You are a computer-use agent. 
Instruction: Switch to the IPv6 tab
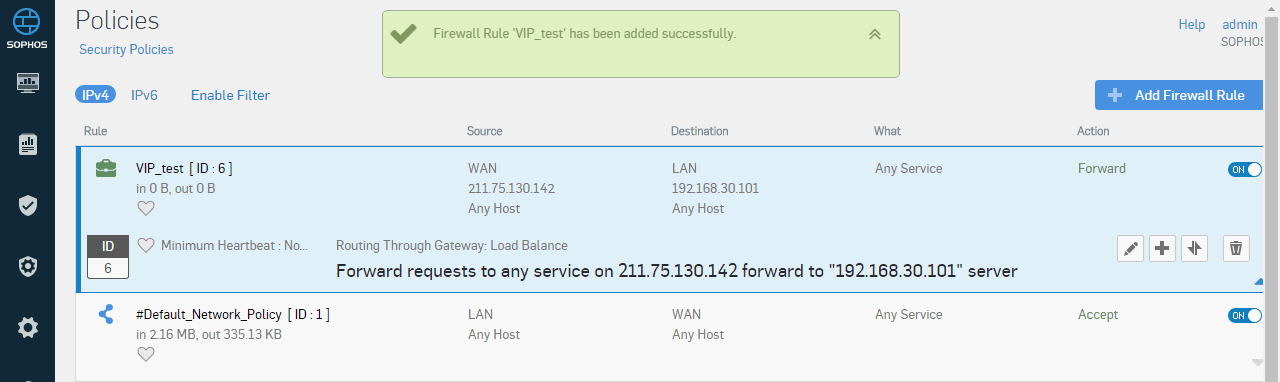tap(144, 95)
